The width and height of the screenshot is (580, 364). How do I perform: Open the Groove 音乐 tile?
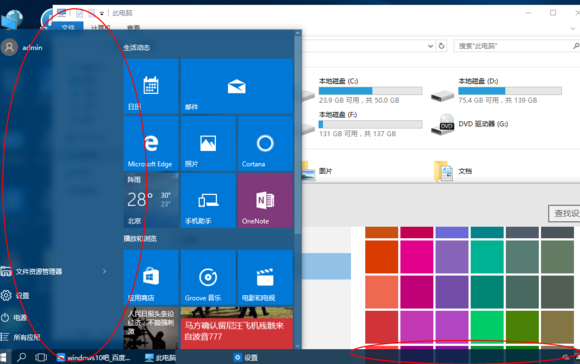pyautogui.click(x=208, y=277)
